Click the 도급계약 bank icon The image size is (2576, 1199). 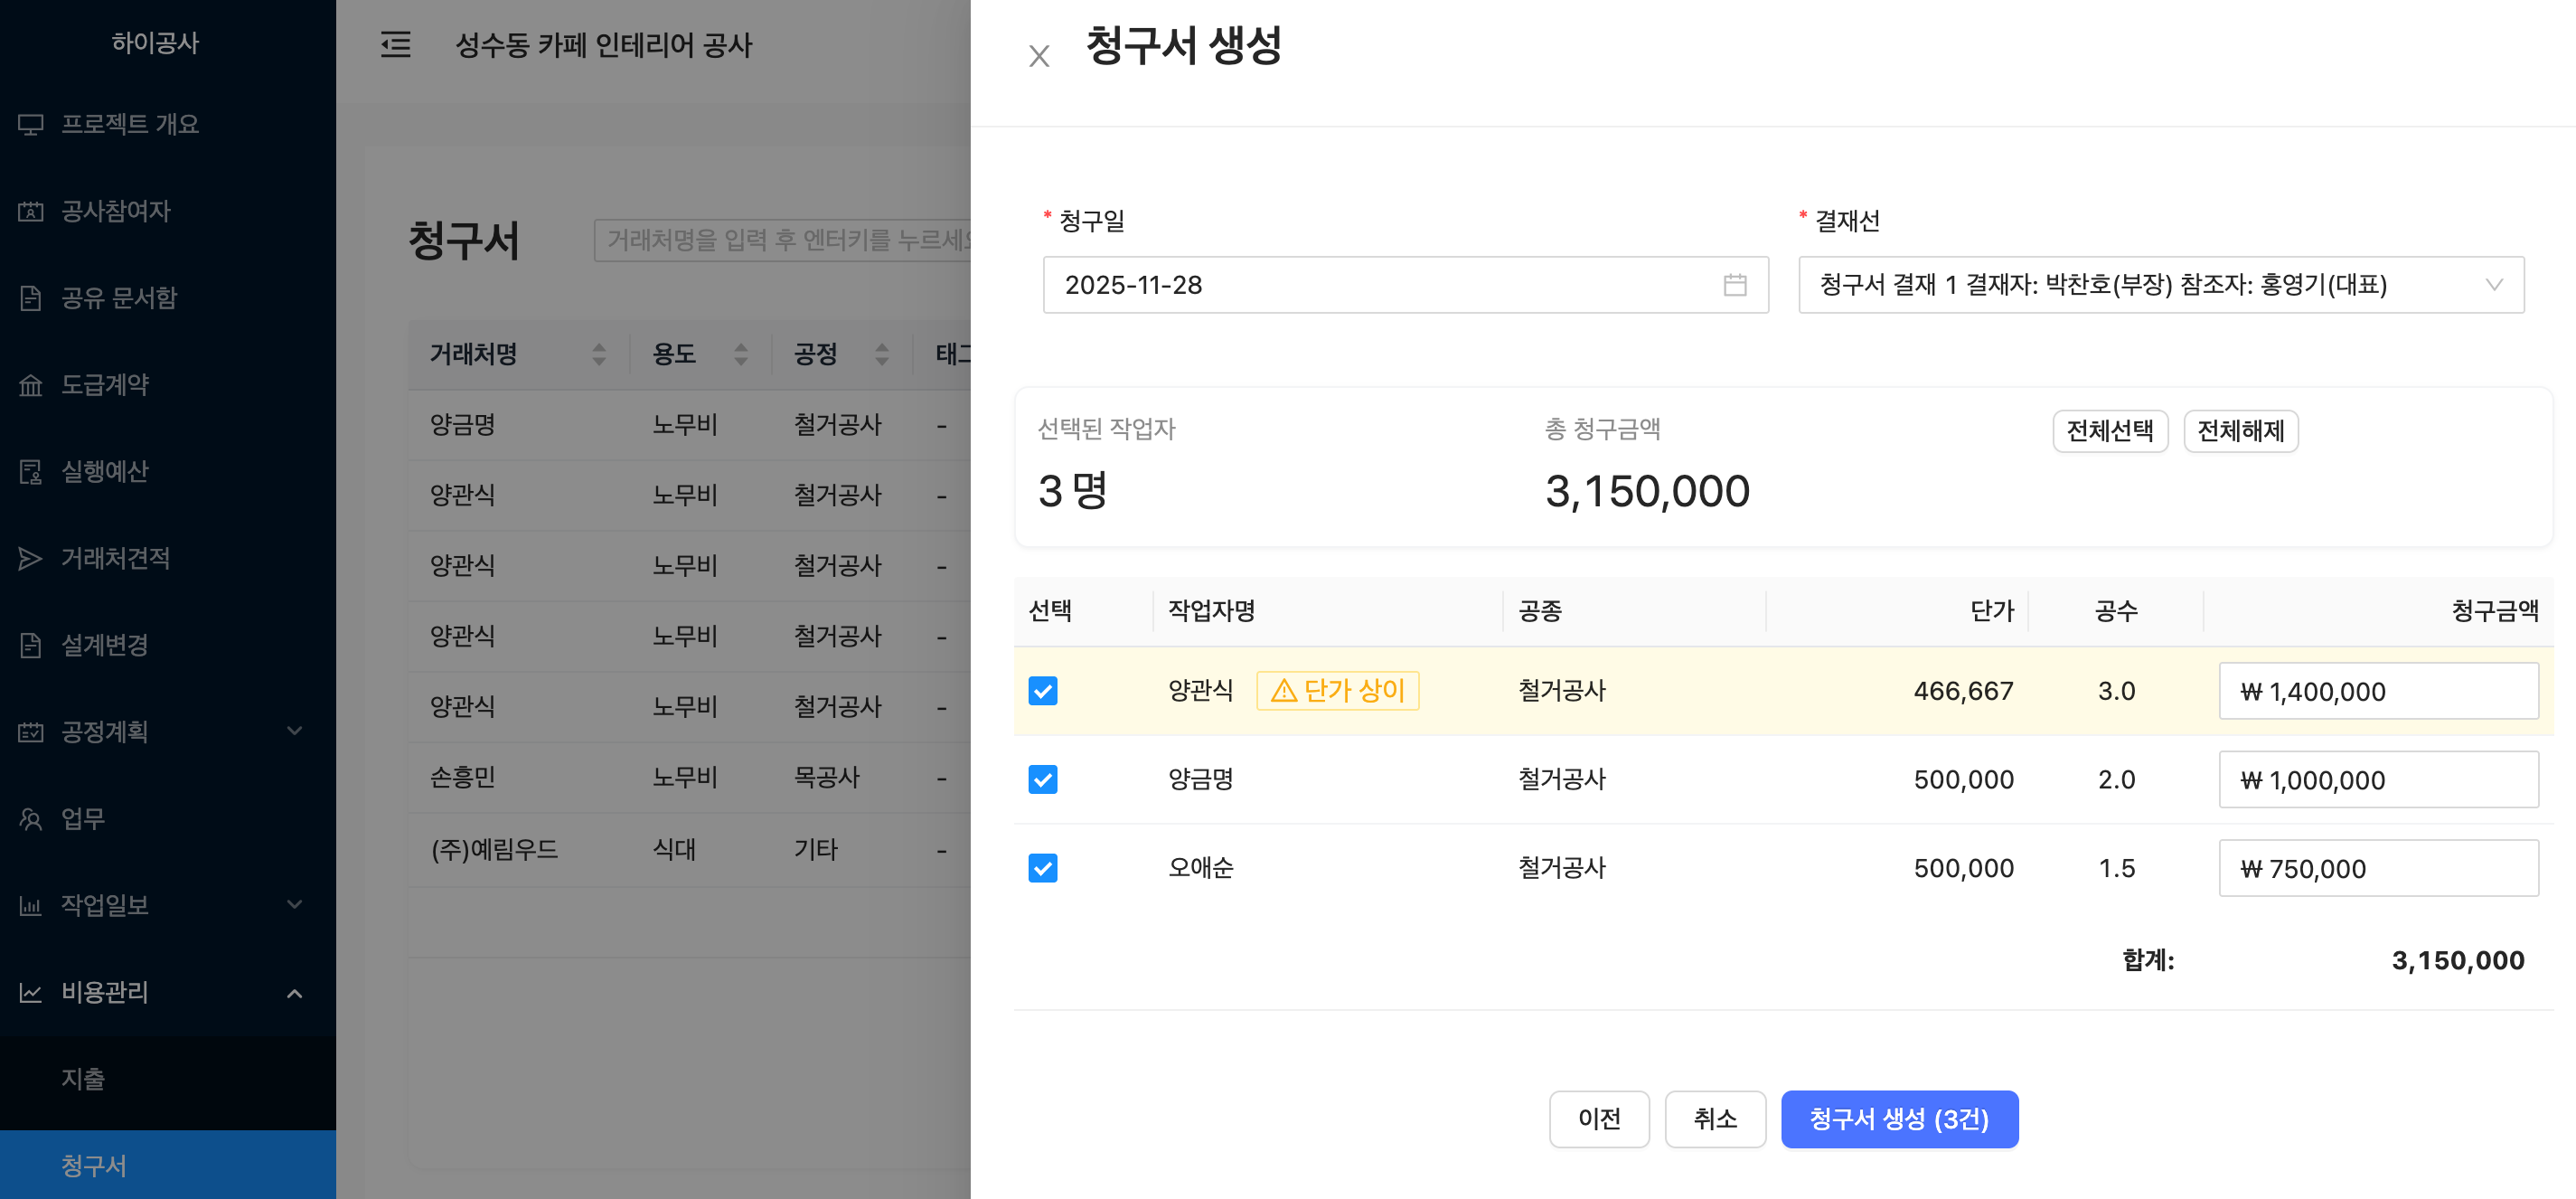pyautogui.click(x=31, y=385)
